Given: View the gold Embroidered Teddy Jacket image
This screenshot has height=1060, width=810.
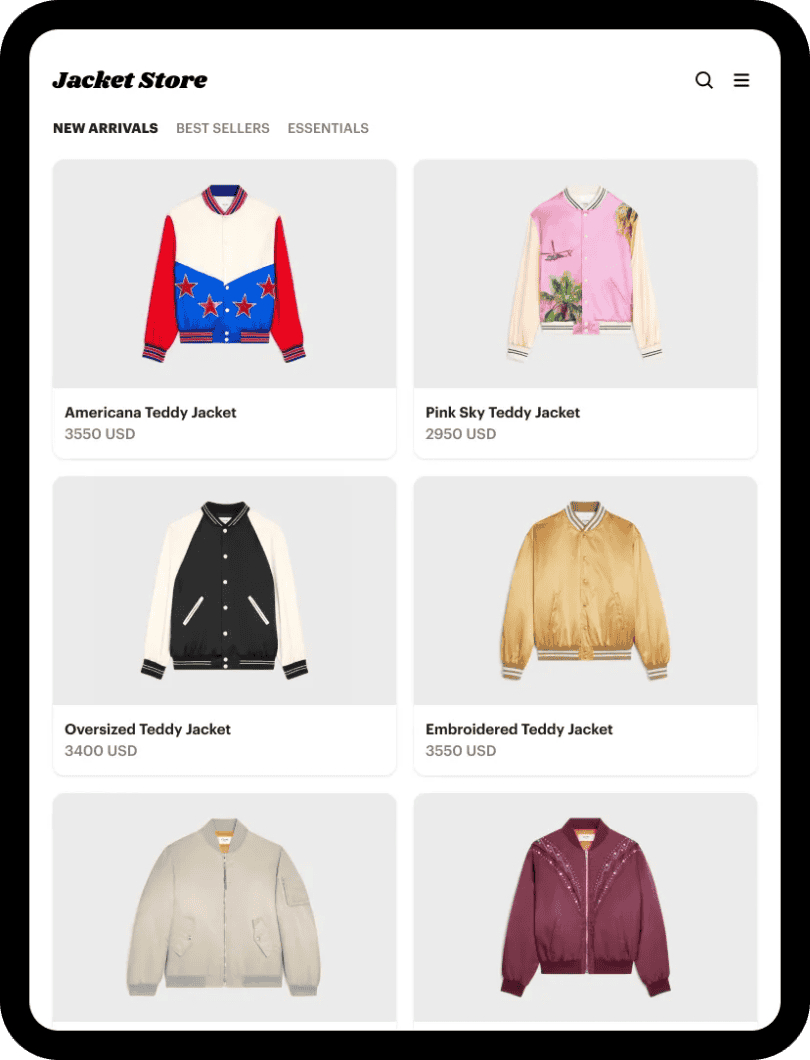Looking at the screenshot, I should click(x=586, y=591).
